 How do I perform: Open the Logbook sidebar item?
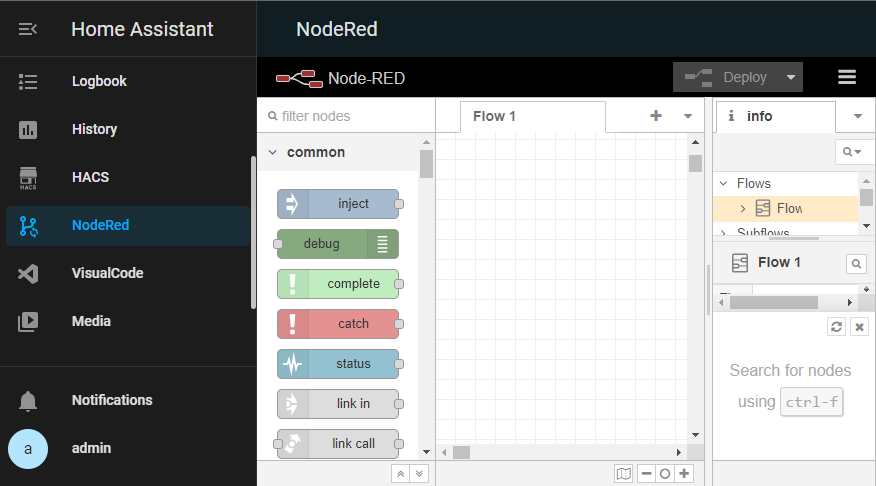click(128, 82)
